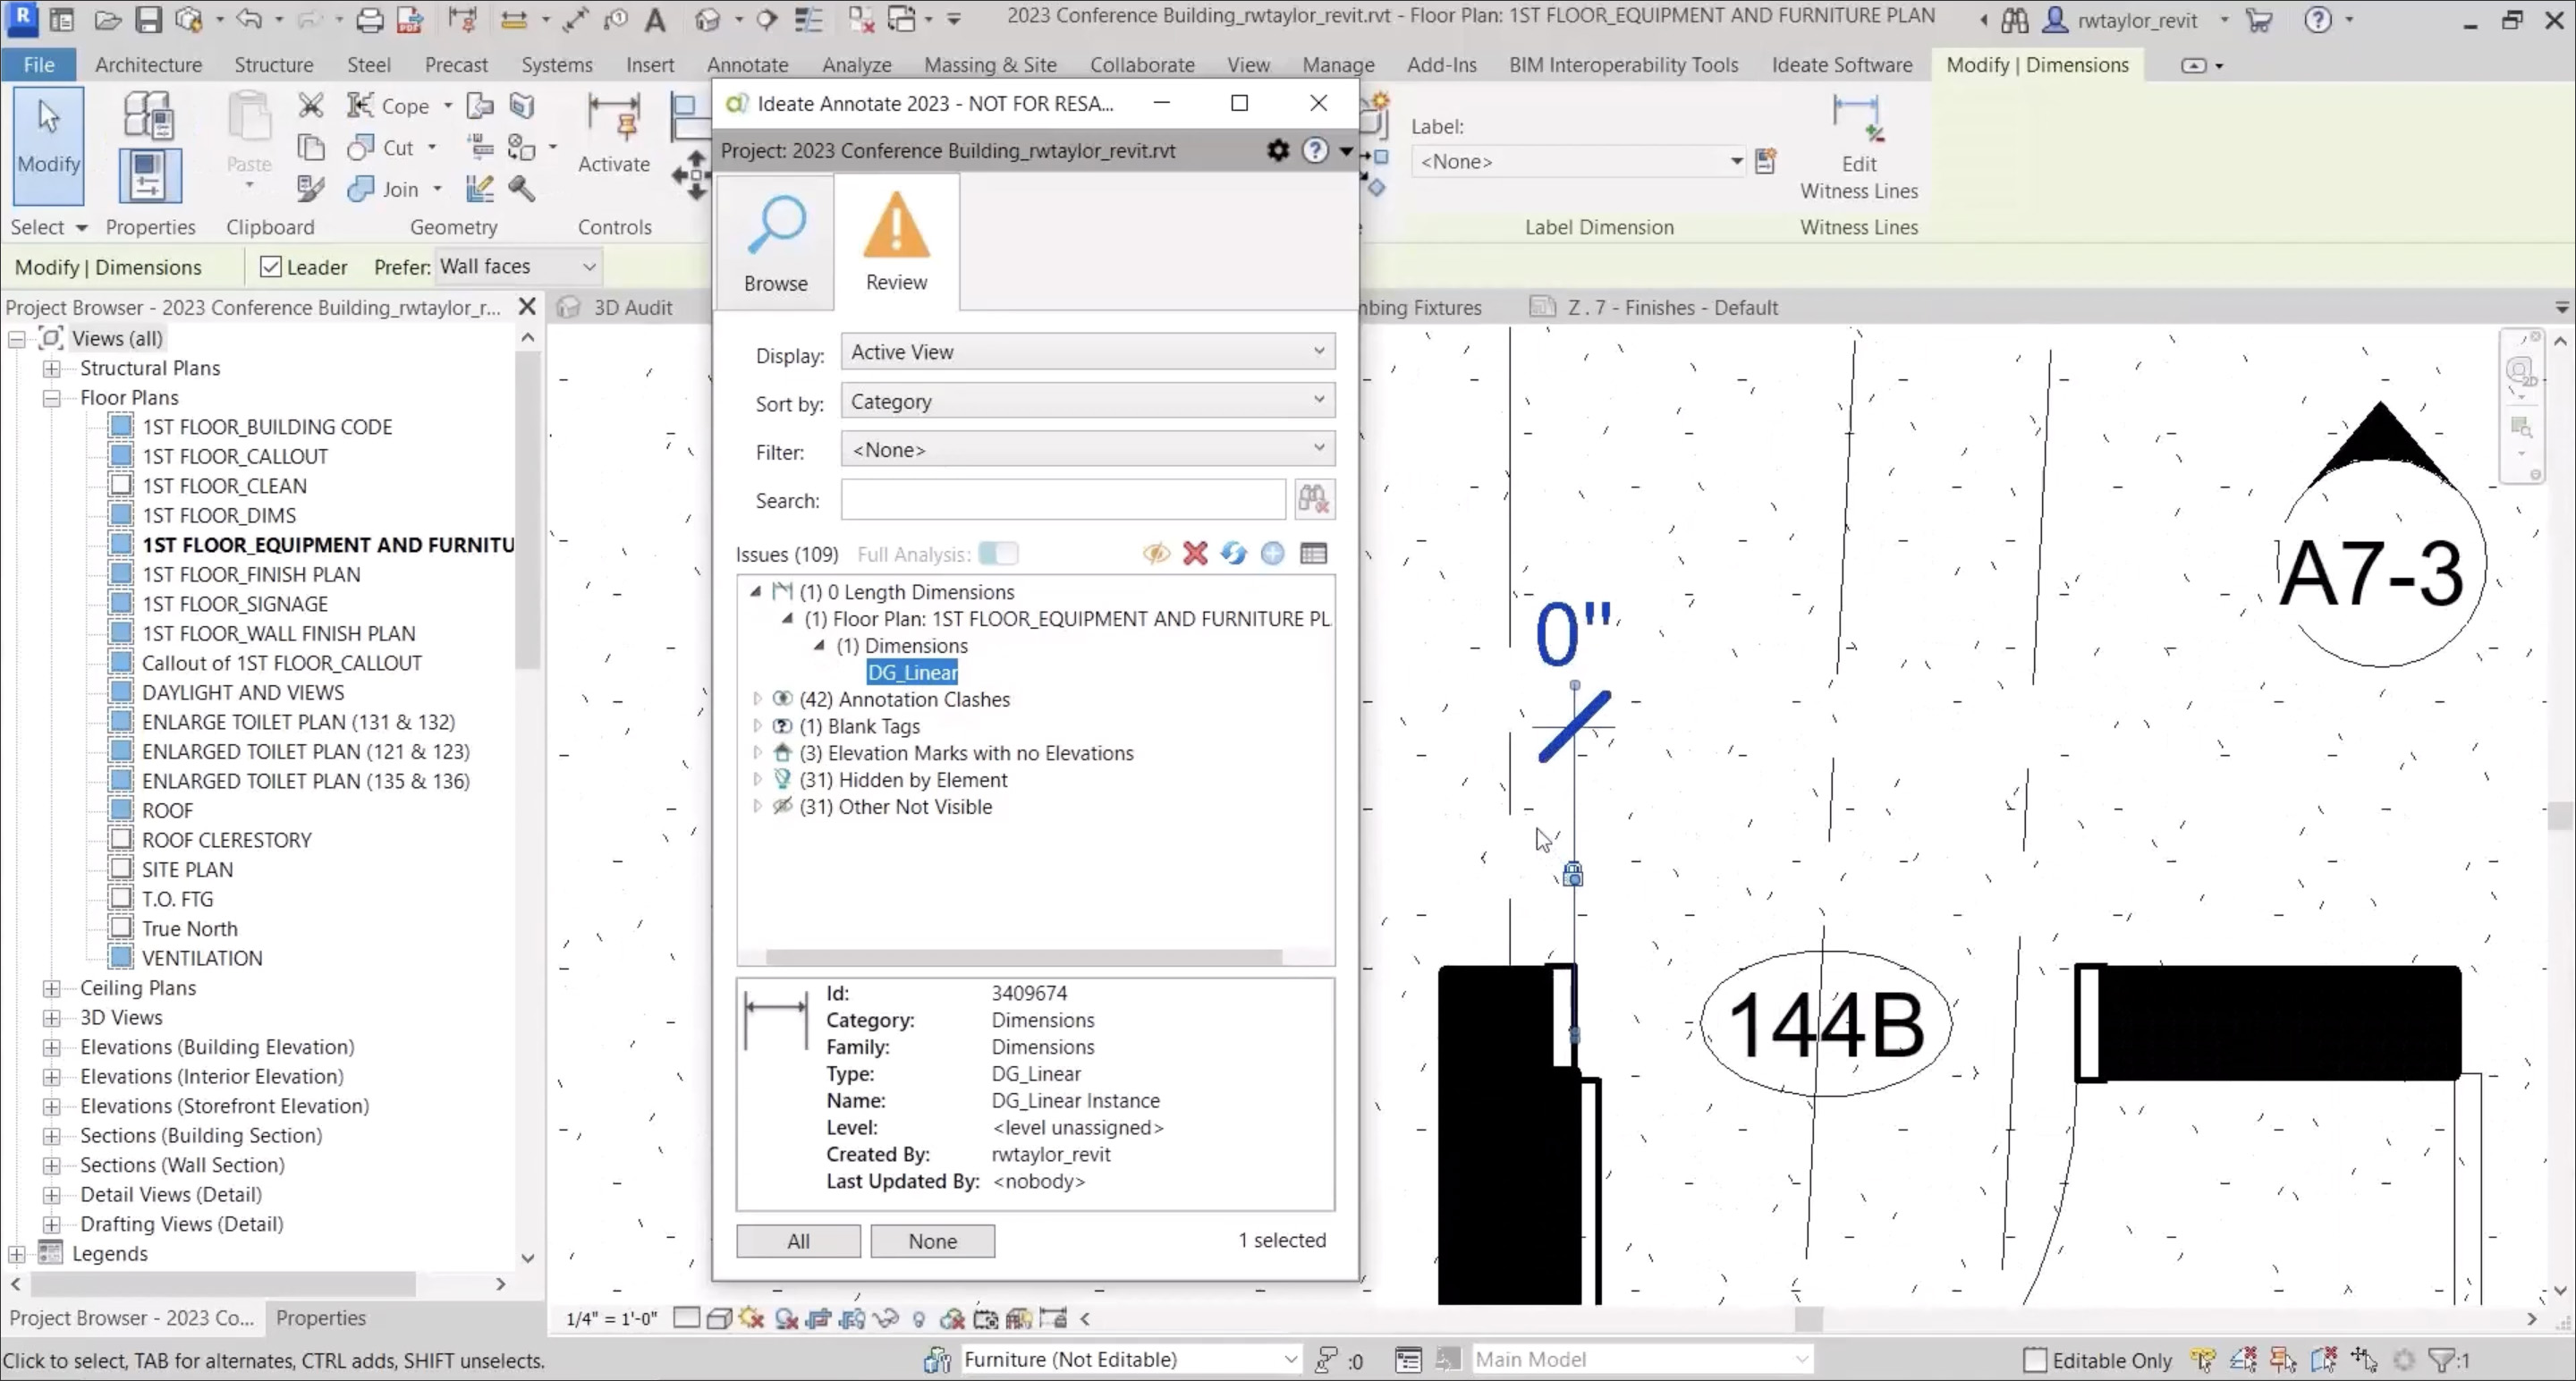Screen dimensions: 2576x1381
Task: Open the Label None dropdown
Action: pos(1579,161)
